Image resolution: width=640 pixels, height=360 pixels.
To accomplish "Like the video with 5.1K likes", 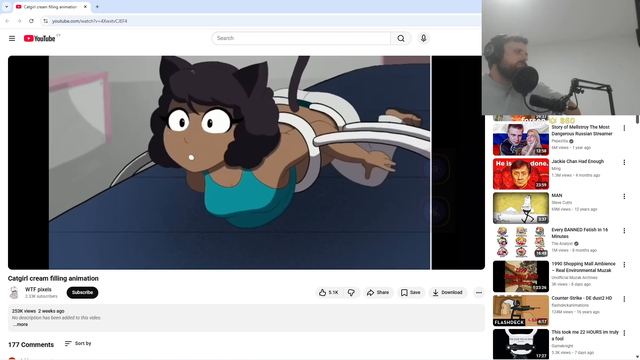I will (329, 292).
